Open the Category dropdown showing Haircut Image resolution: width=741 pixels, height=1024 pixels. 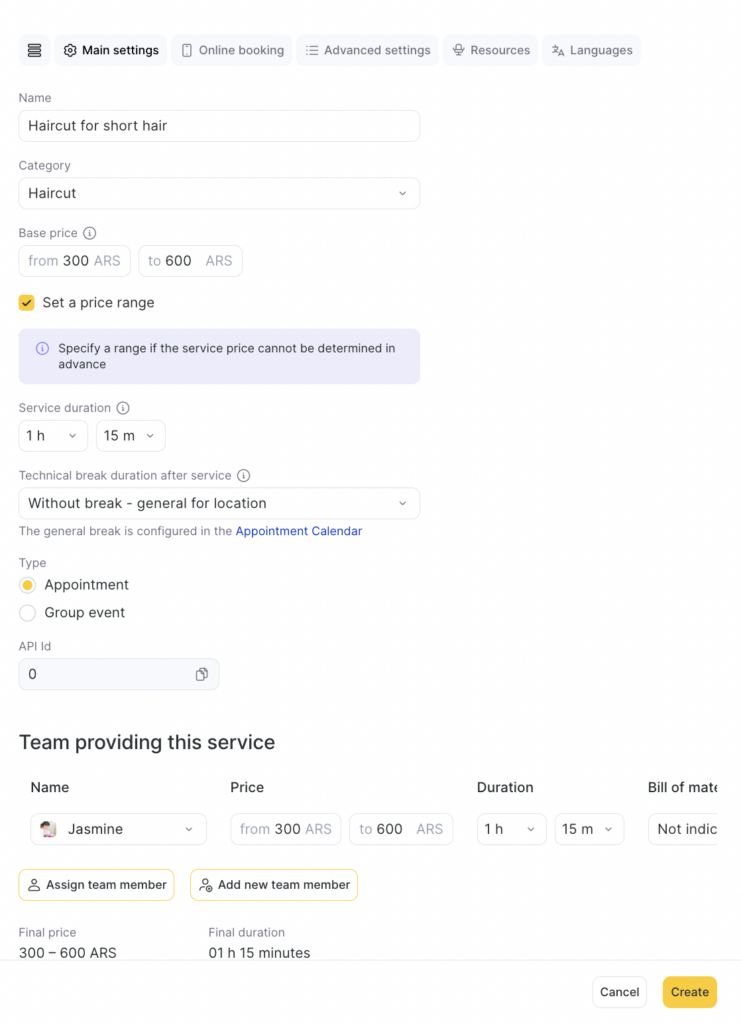[x=219, y=193]
